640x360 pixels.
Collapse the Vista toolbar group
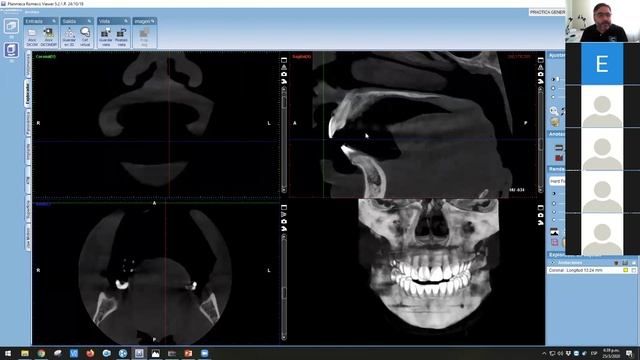pos(126,21)
